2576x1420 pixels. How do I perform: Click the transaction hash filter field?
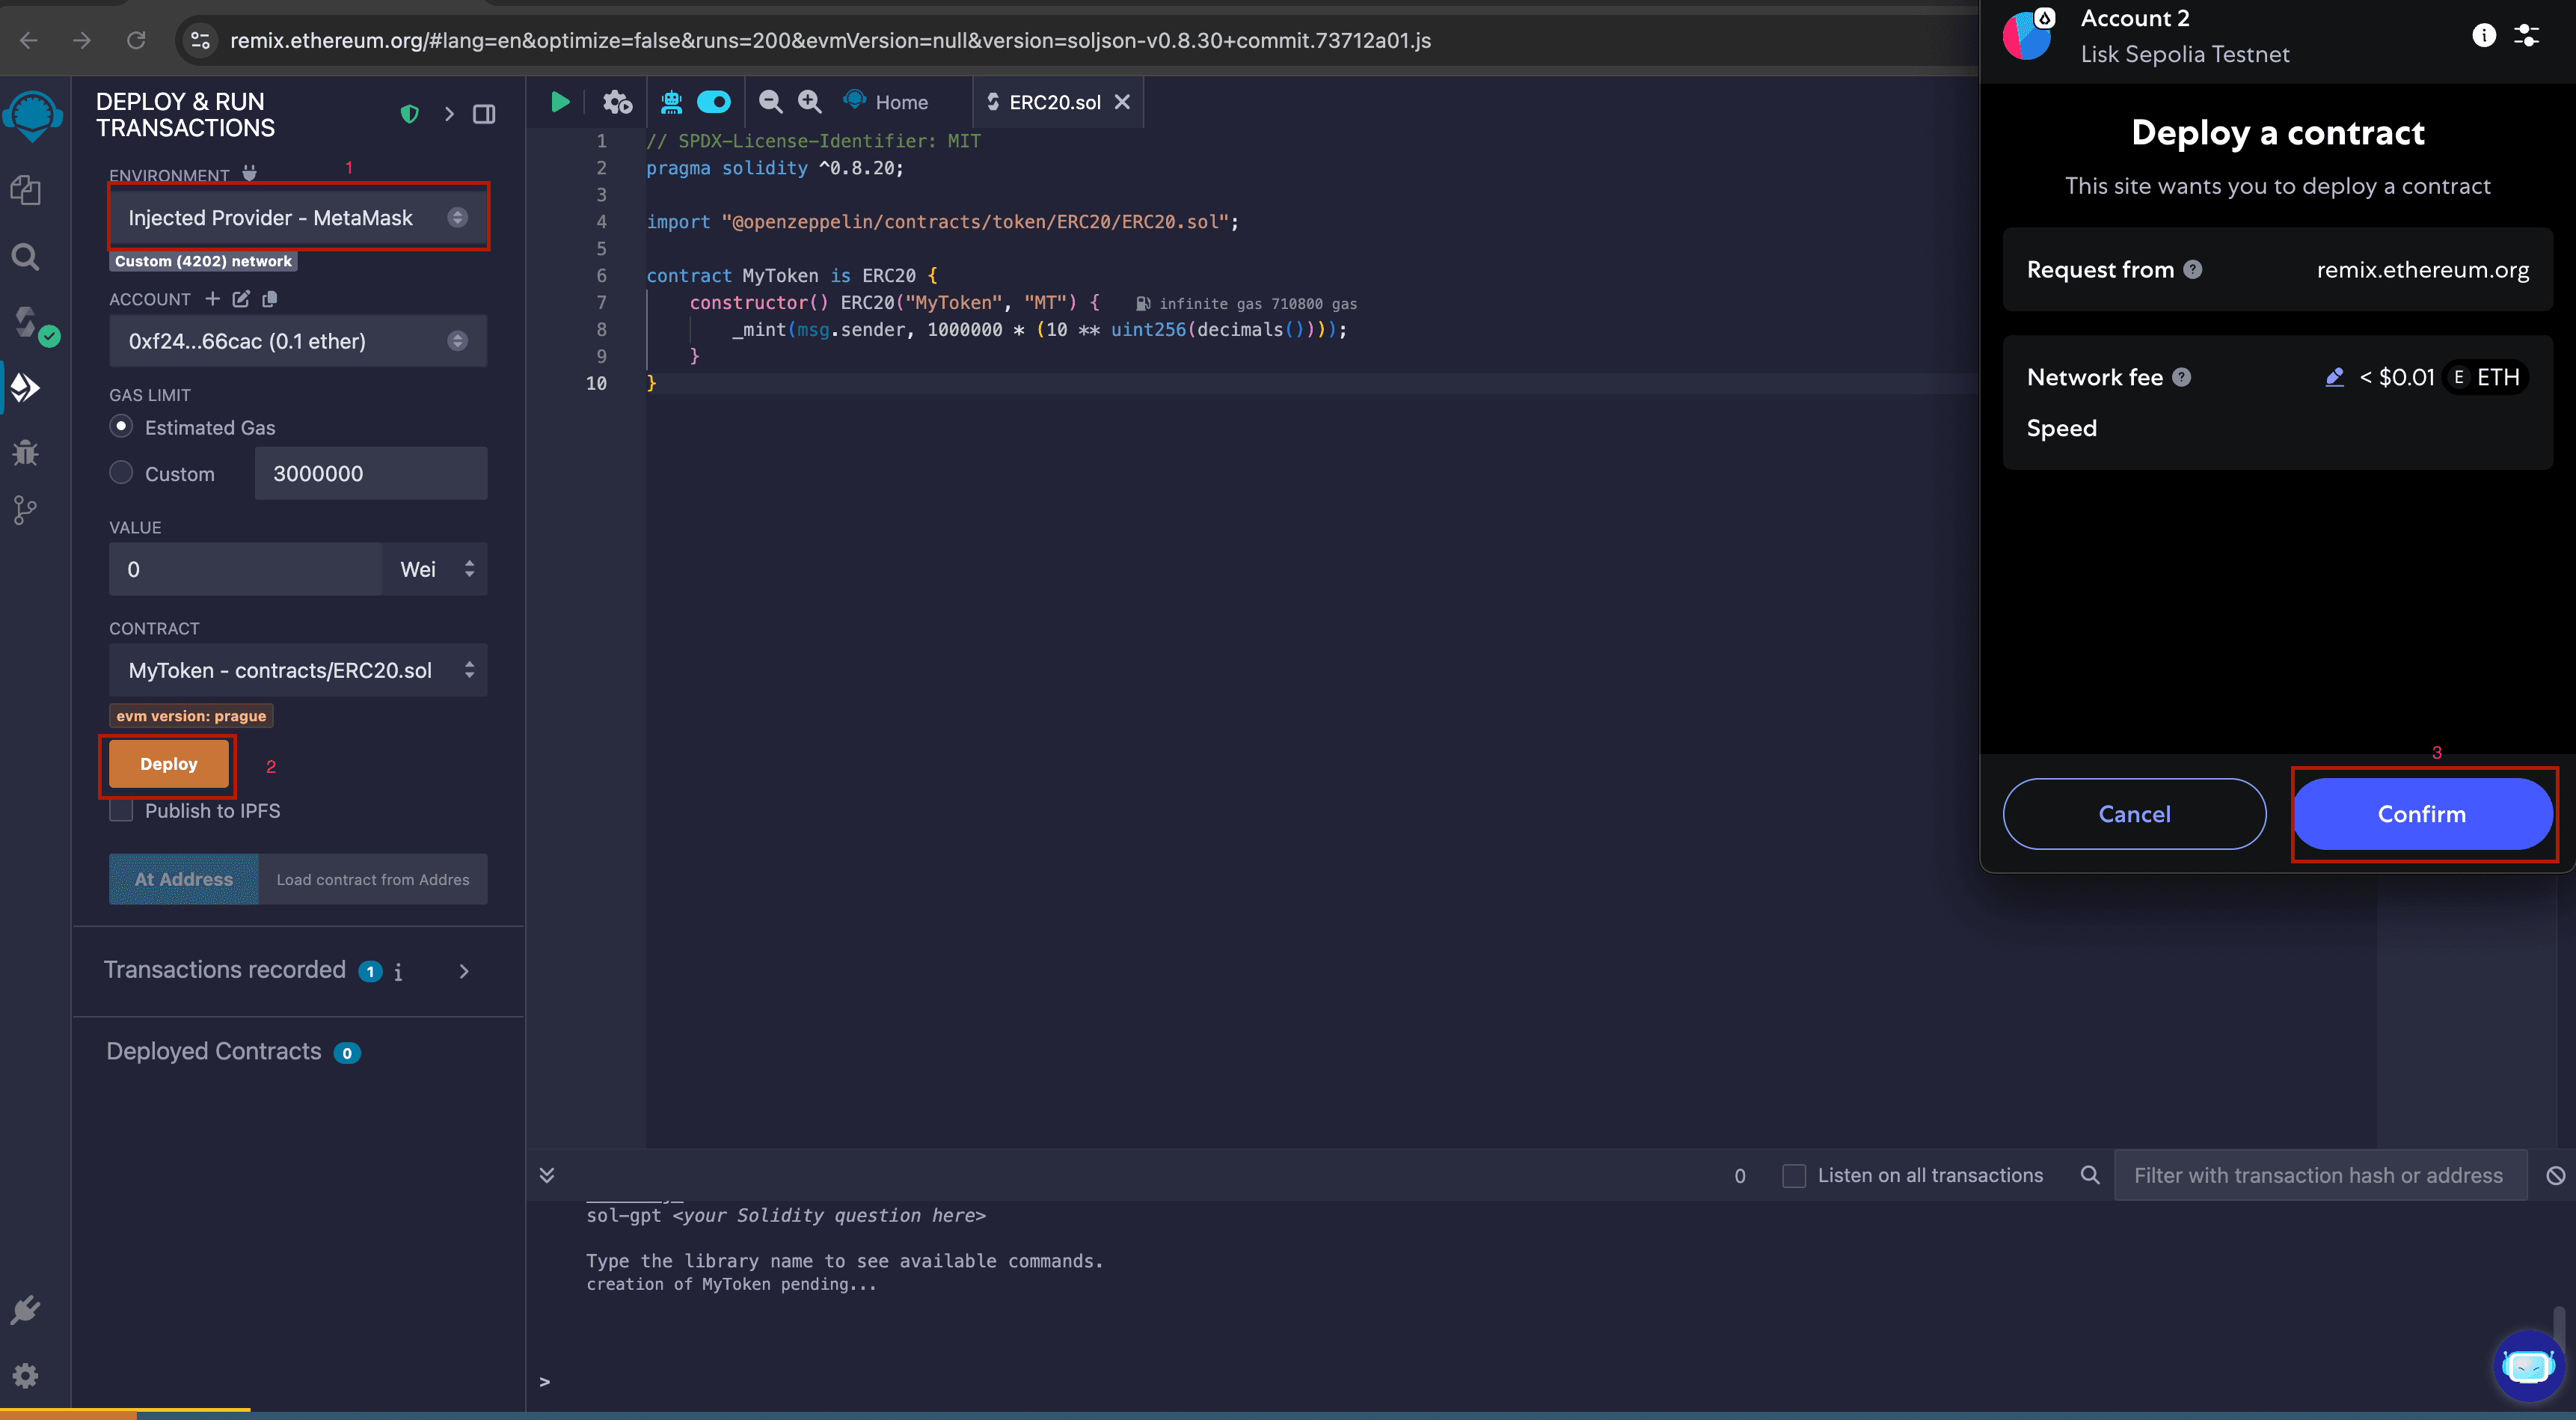pyautogui.click(x=2320, y=1175)
